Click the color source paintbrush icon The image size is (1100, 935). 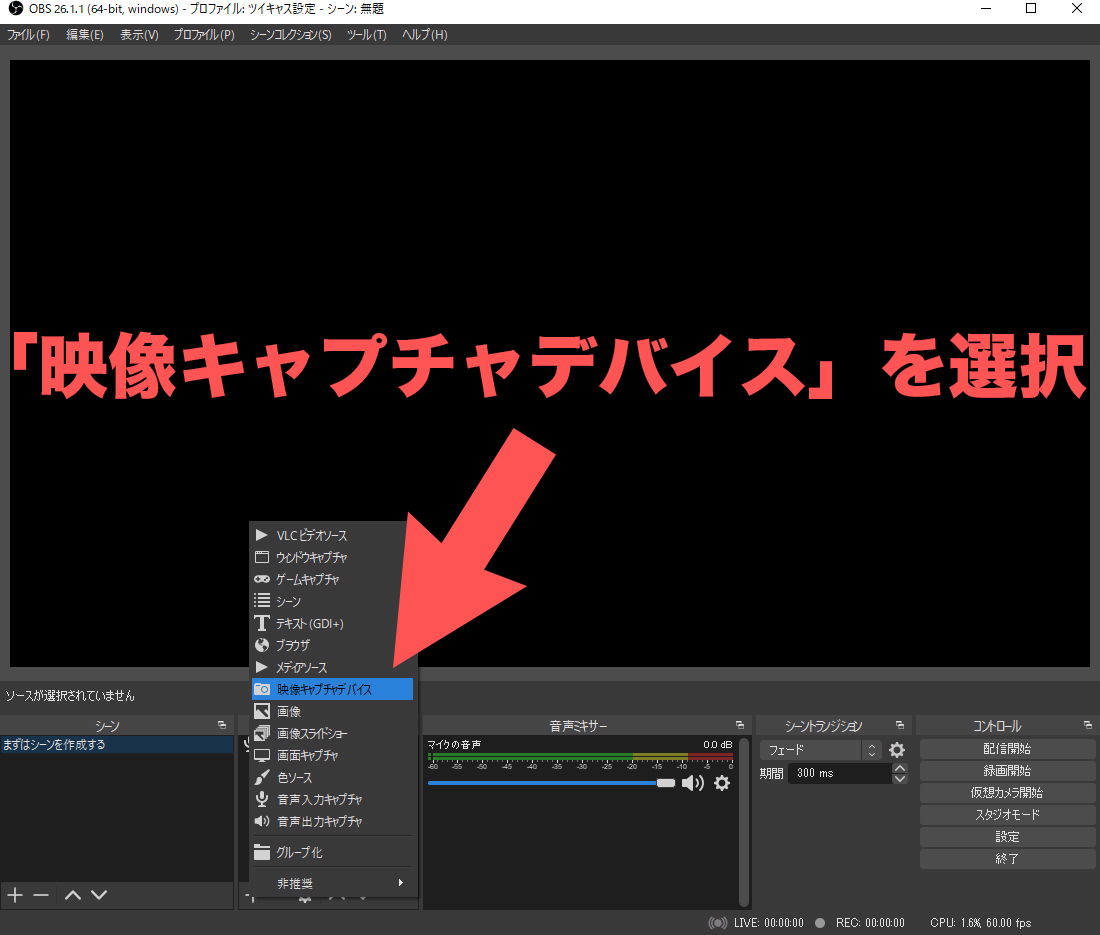point(262,777)
